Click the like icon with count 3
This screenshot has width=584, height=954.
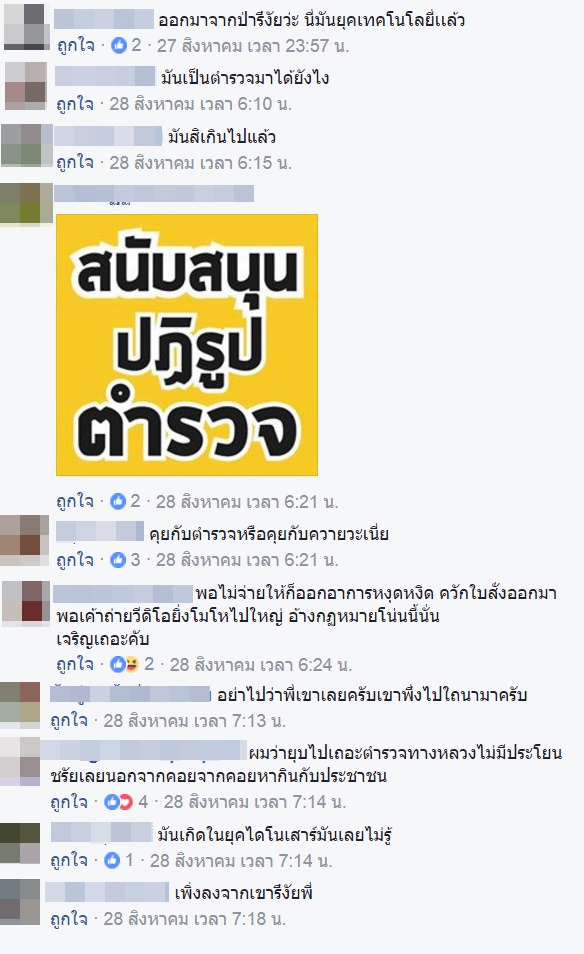tap(118, 559)
